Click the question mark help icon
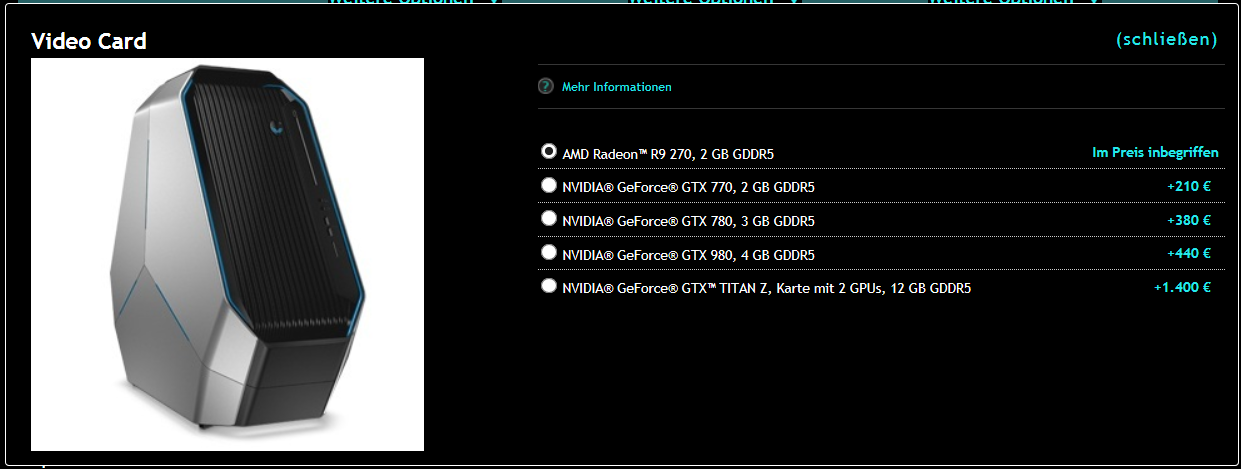1241x469 pixels. point(546,86)
